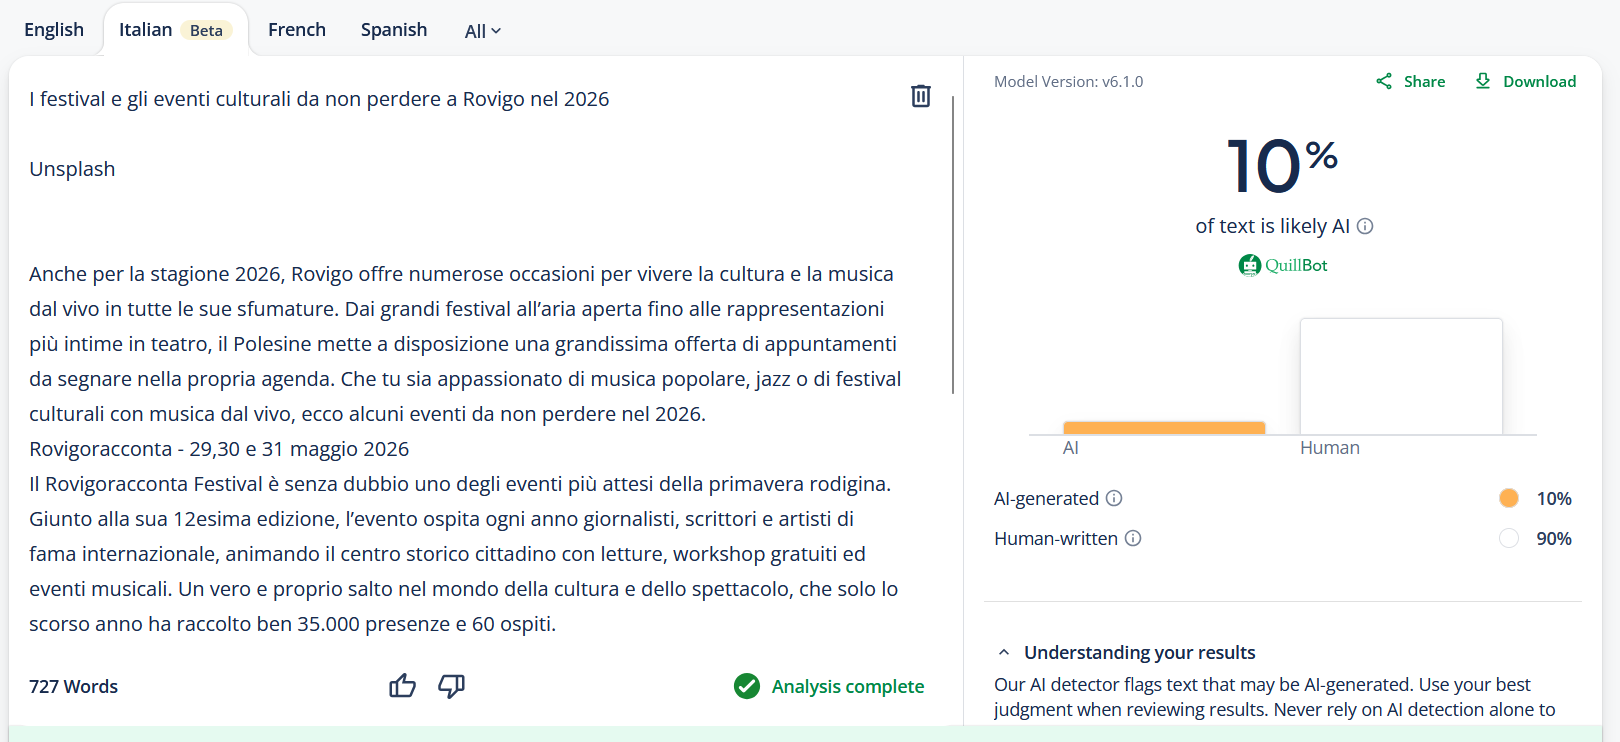Toggle the orange AI-generated highlight circle
1620x742 pixels.
(1509, 498)
